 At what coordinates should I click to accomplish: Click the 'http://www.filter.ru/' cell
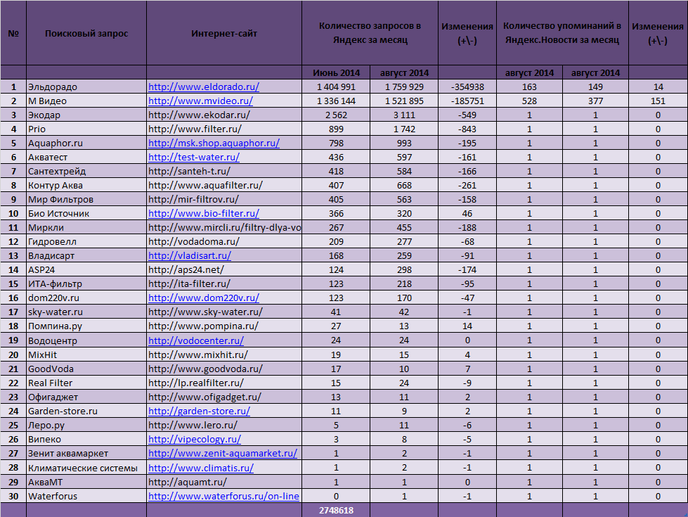coord(224,129)
